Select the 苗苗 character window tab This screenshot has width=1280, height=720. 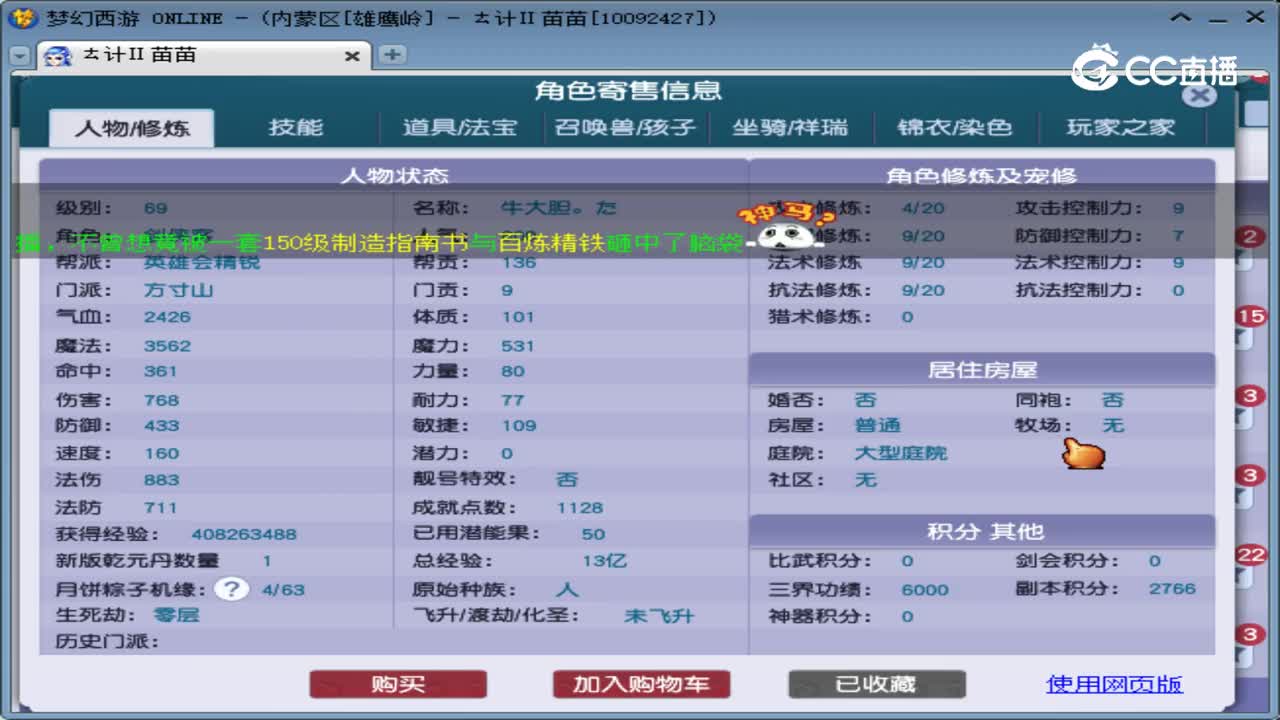point(203,55)
